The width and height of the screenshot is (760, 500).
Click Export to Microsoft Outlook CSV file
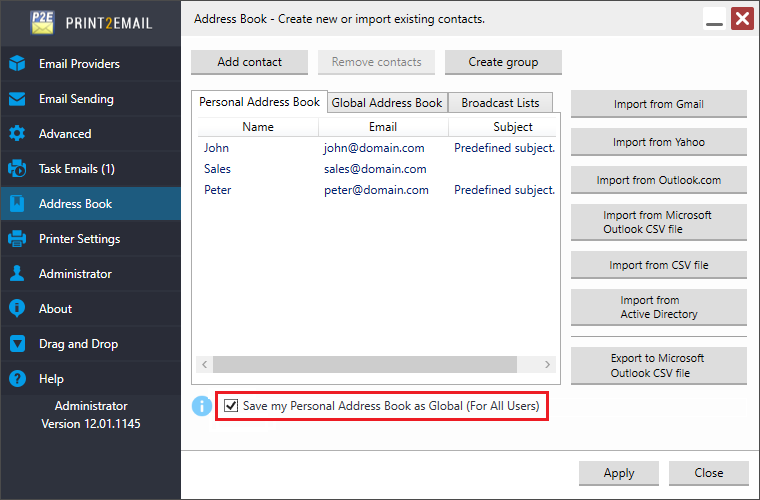coord(659,366)
